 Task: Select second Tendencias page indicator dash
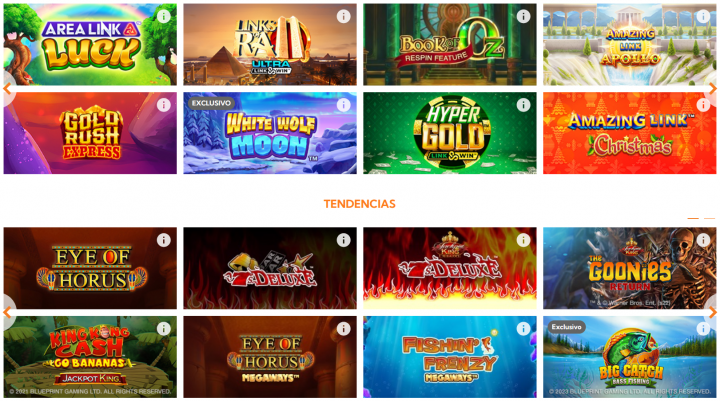(x=710, y=218)
